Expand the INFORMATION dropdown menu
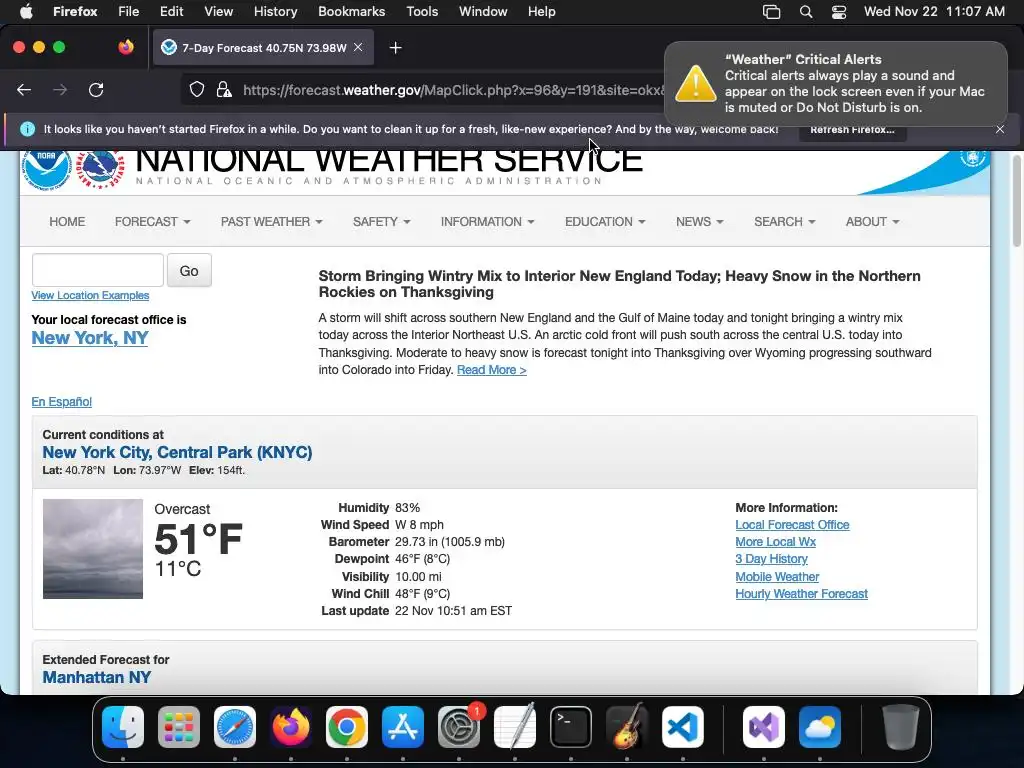Image resolution: width=1024 pixels, height=768 pixels. 488,222
